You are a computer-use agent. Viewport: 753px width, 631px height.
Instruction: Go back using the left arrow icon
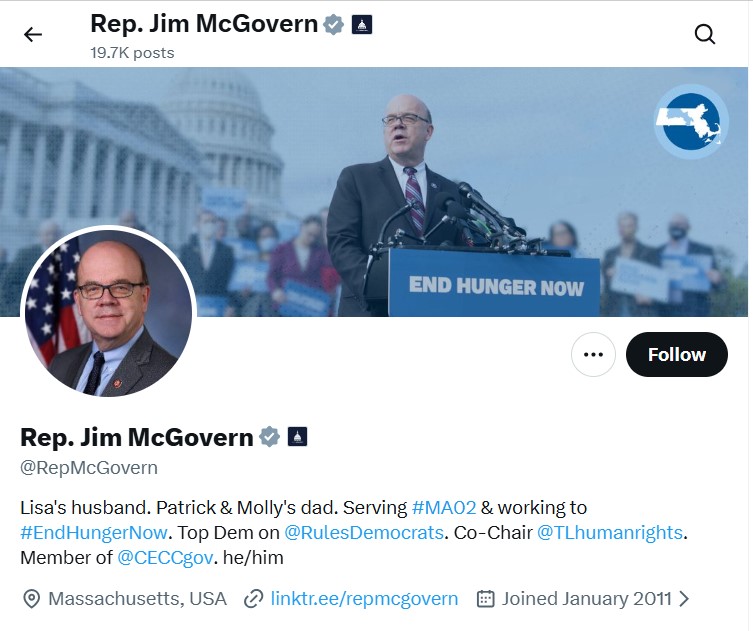pyautogui.click(x=33, y=35)
